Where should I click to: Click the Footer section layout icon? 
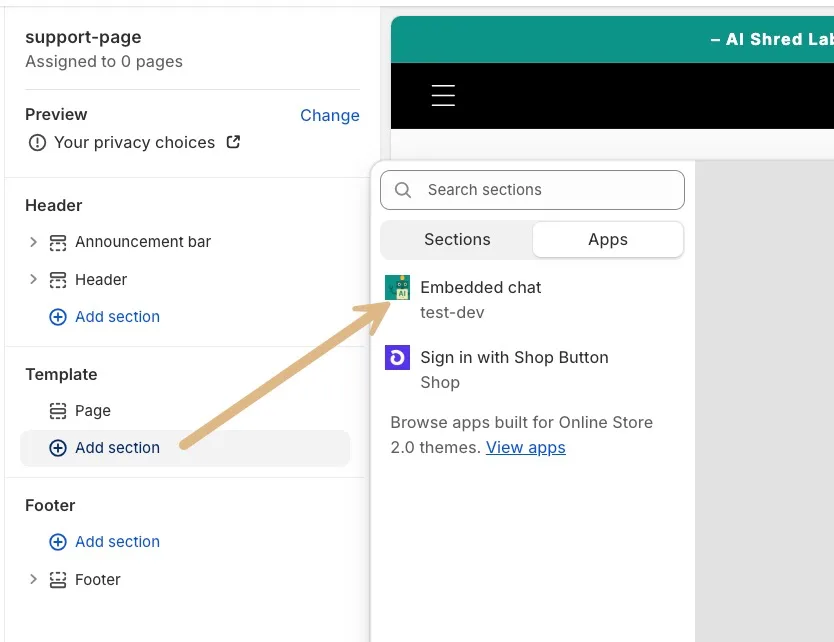[x=58, y=579]
